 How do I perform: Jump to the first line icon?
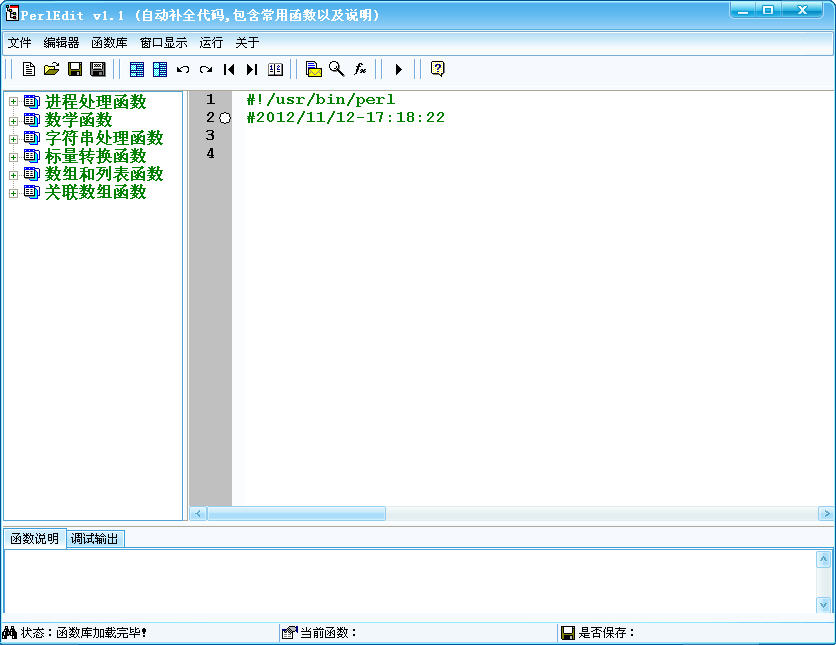pyautogui.click(x=229, y=69)
